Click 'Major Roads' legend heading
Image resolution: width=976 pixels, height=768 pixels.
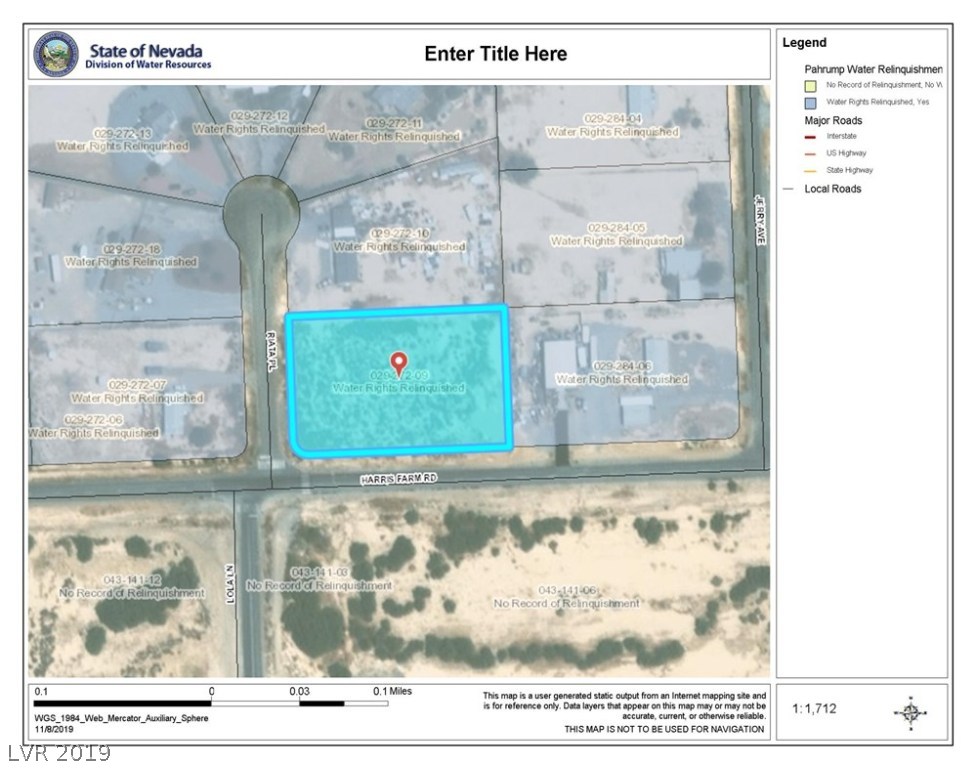tap(833, 120)
